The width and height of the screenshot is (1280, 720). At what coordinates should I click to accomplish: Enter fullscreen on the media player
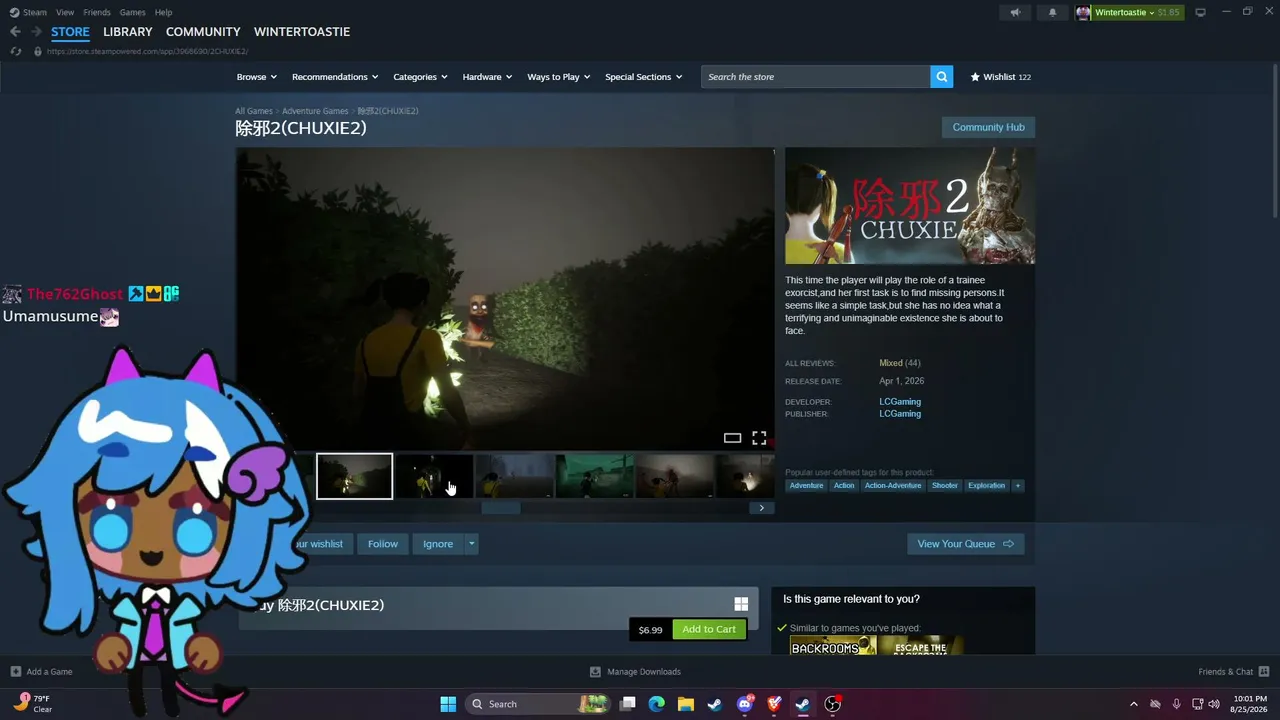coord(759,438)
